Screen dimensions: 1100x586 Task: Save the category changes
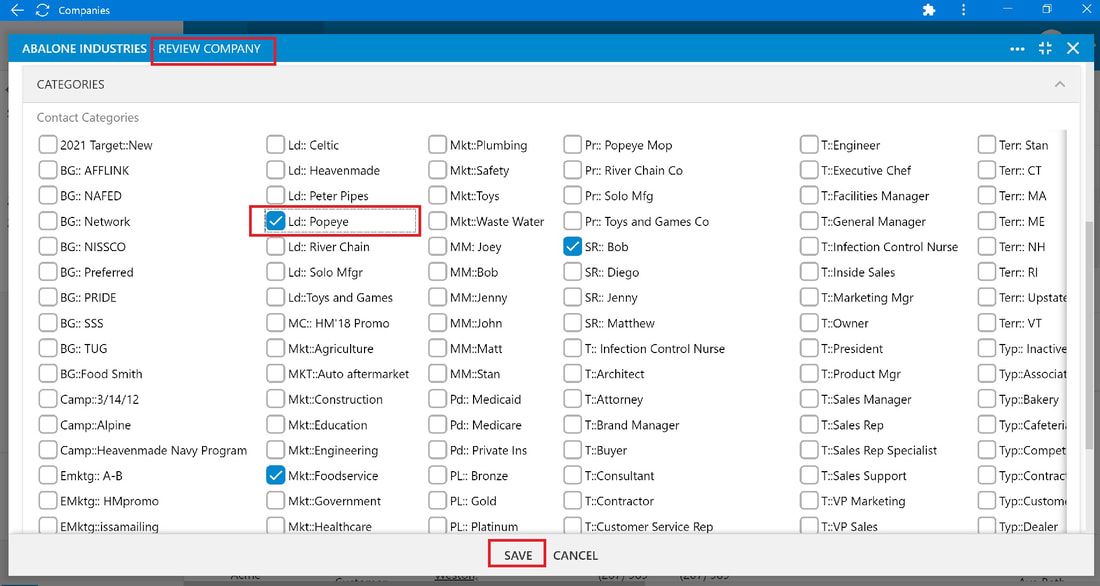[518, 555]
